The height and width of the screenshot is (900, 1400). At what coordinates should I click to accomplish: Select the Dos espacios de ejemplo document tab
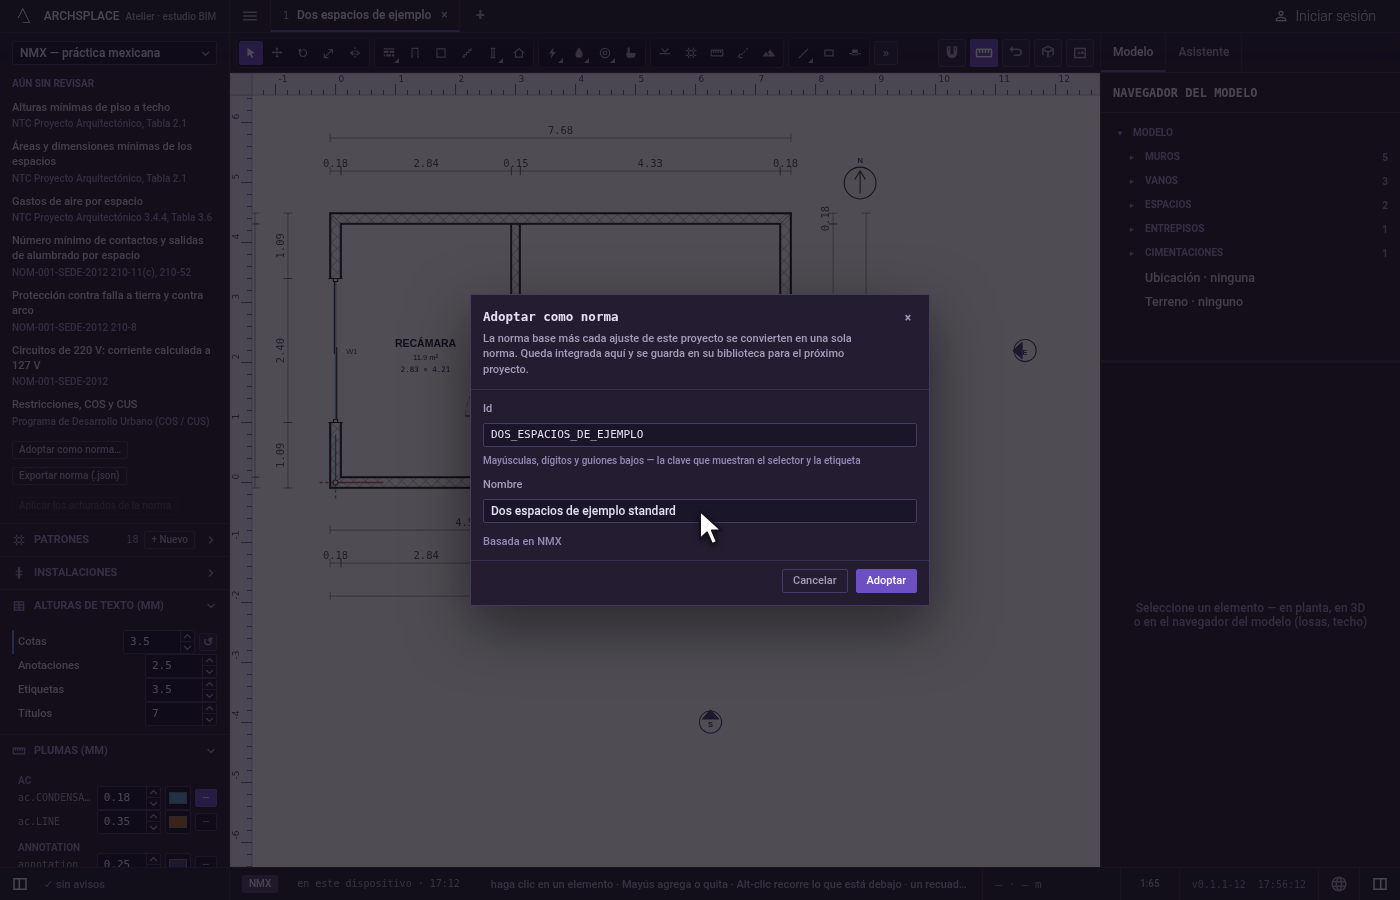(364, 15)
